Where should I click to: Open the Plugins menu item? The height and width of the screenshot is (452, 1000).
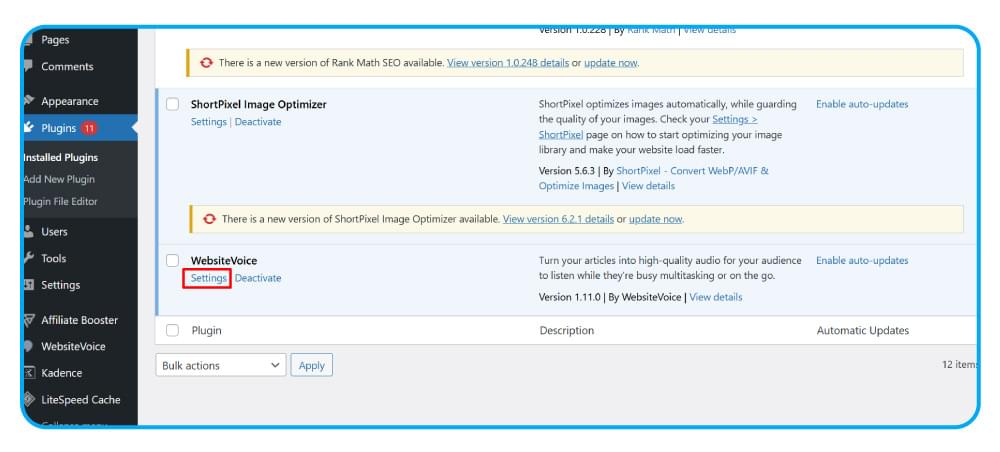(x=59, y=128)
